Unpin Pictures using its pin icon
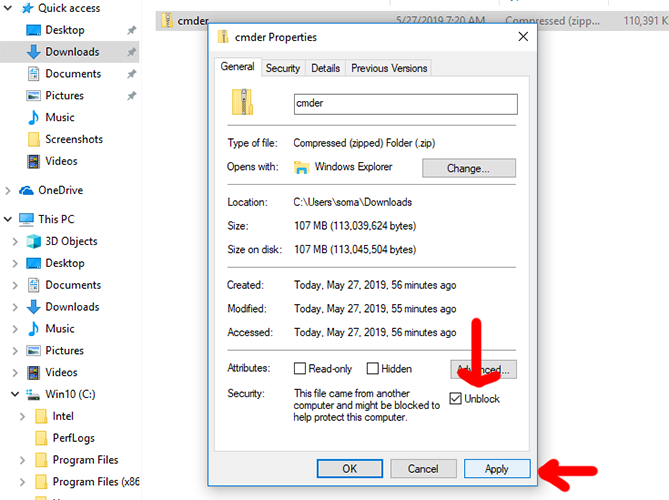 [x=131, y=96]
